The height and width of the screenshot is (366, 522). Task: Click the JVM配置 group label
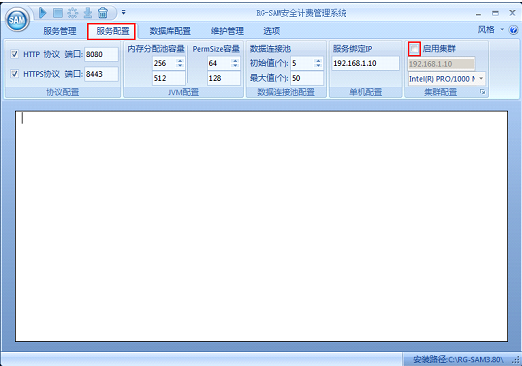tap(183, 92)
